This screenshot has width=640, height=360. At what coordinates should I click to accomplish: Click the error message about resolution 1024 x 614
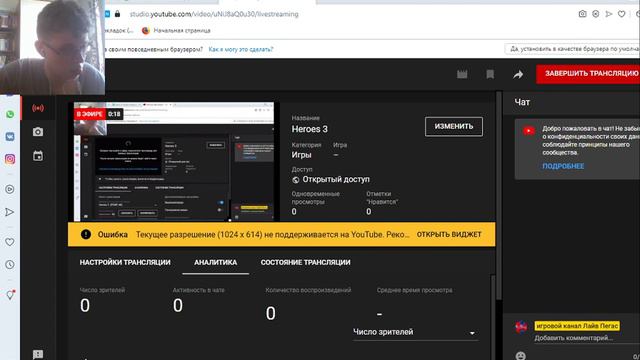(272, 235)
